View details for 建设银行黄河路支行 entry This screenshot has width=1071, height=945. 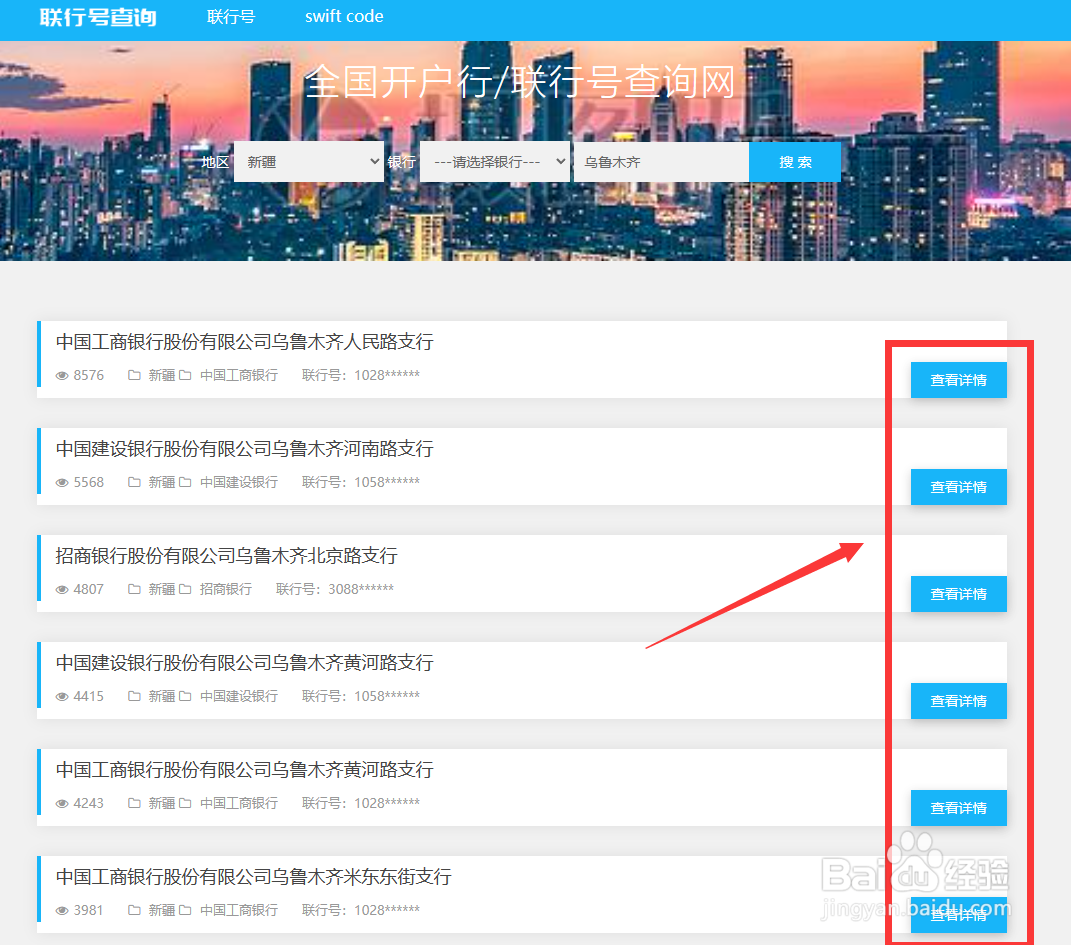tap(958, 701)
